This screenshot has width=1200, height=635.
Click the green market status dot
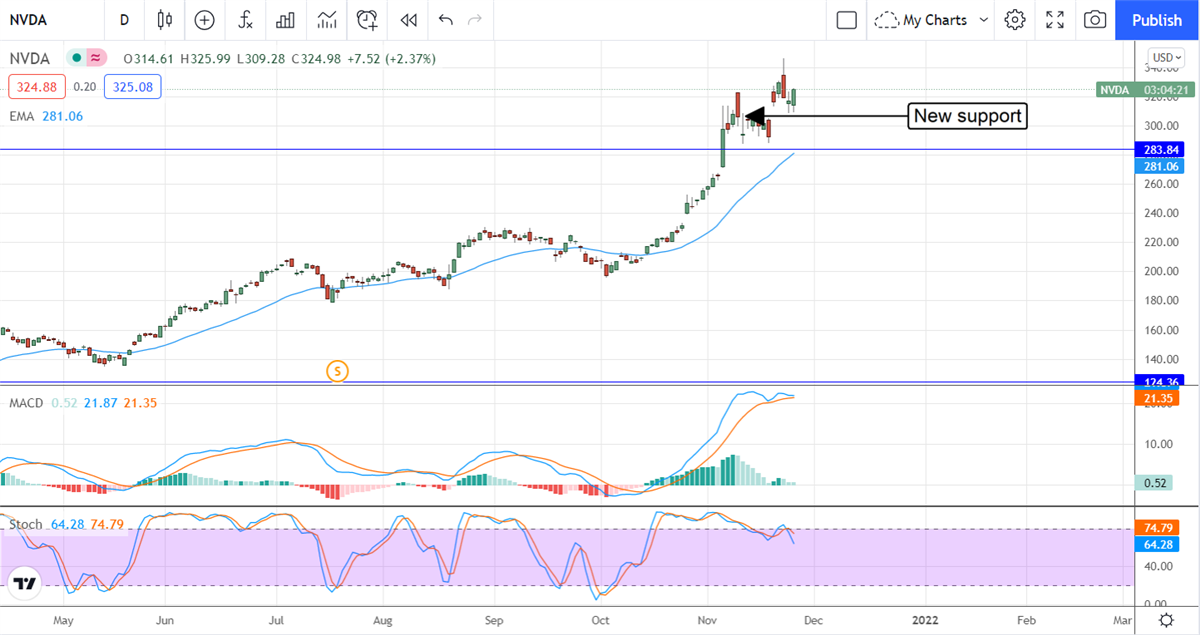[75, 59]
